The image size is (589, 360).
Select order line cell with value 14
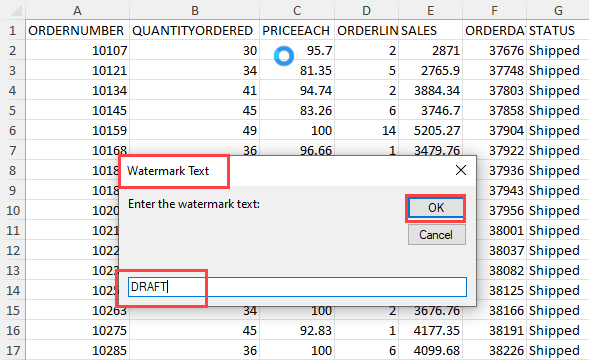point(367,130)
